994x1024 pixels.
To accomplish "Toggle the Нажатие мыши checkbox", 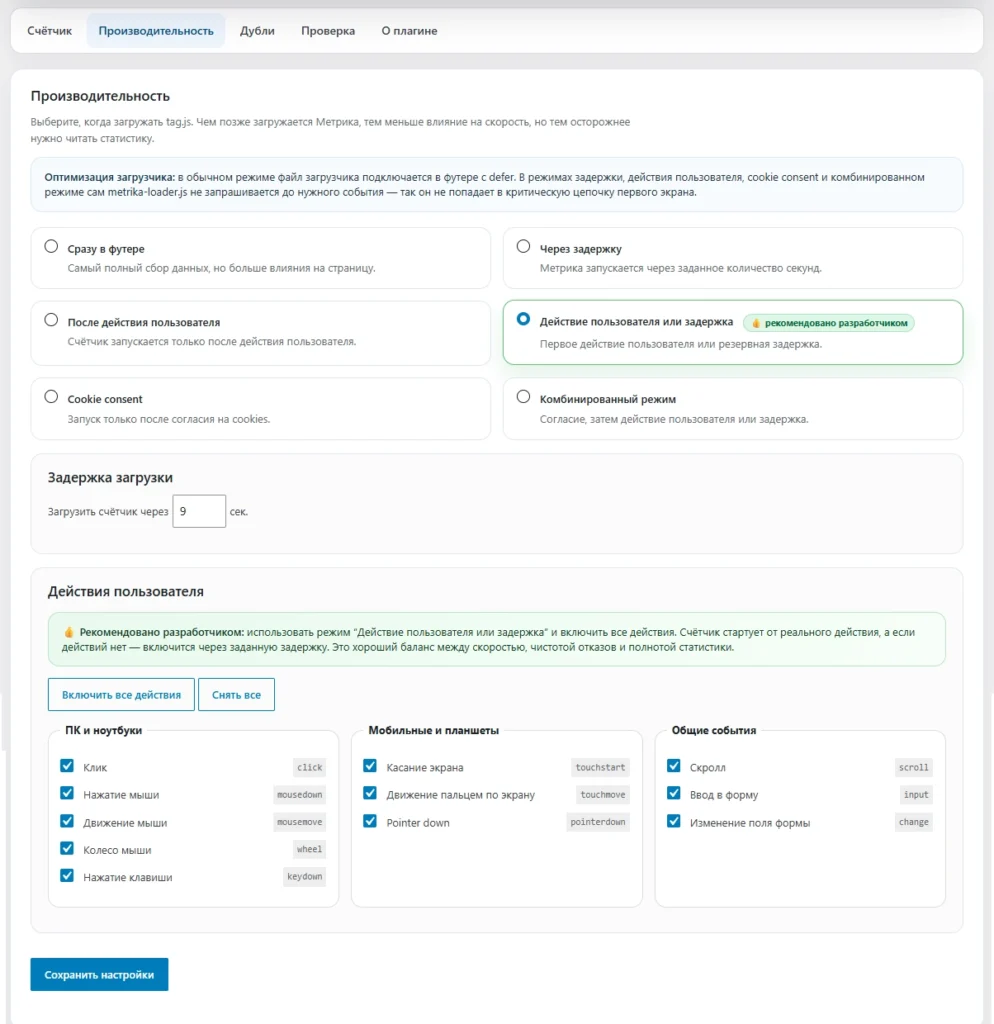I will (x=67, y=793).
